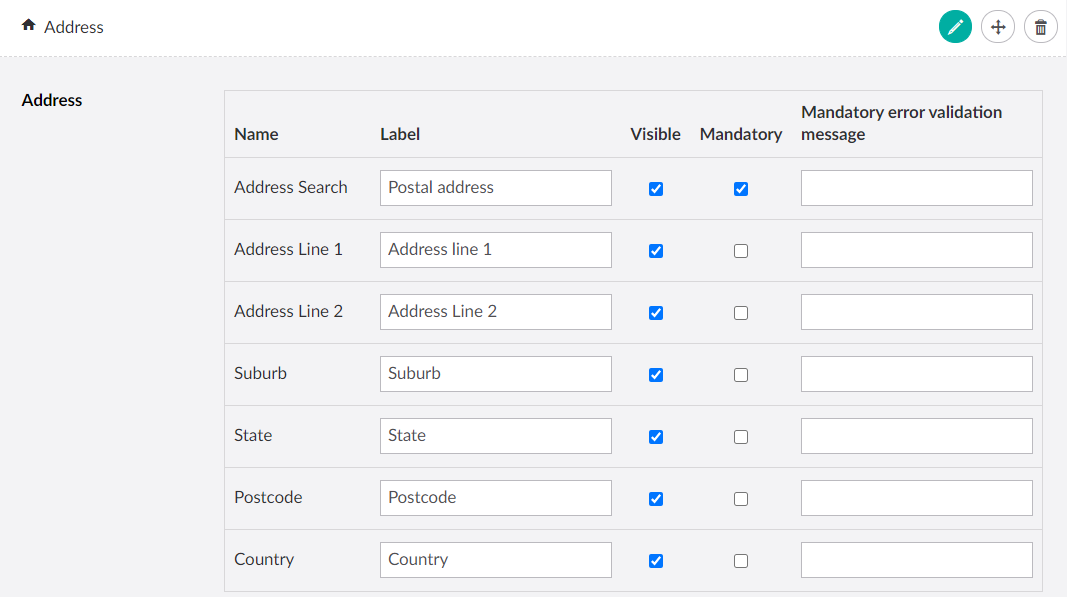Enable Mandatory for Postcode
The image size is (1067, 597).
point(741,498)
